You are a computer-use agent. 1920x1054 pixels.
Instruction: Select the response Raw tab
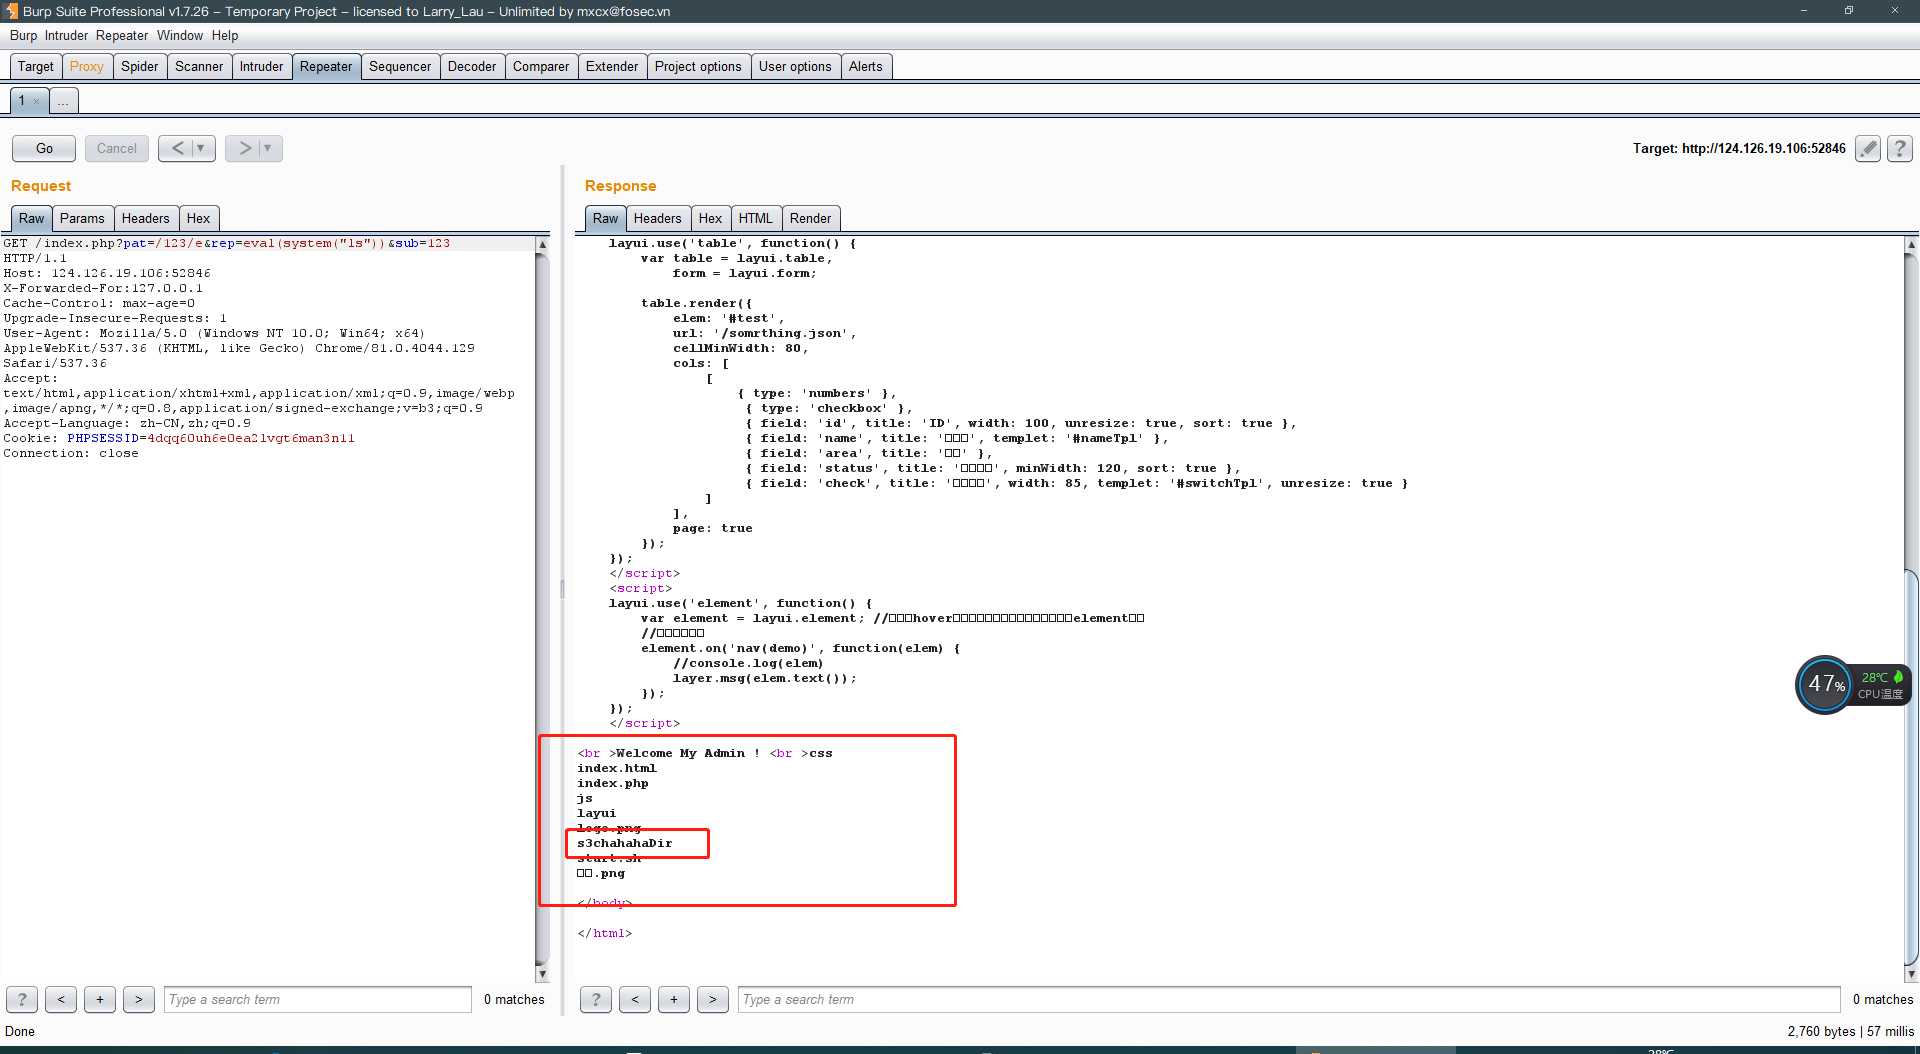tap(606, 218)
